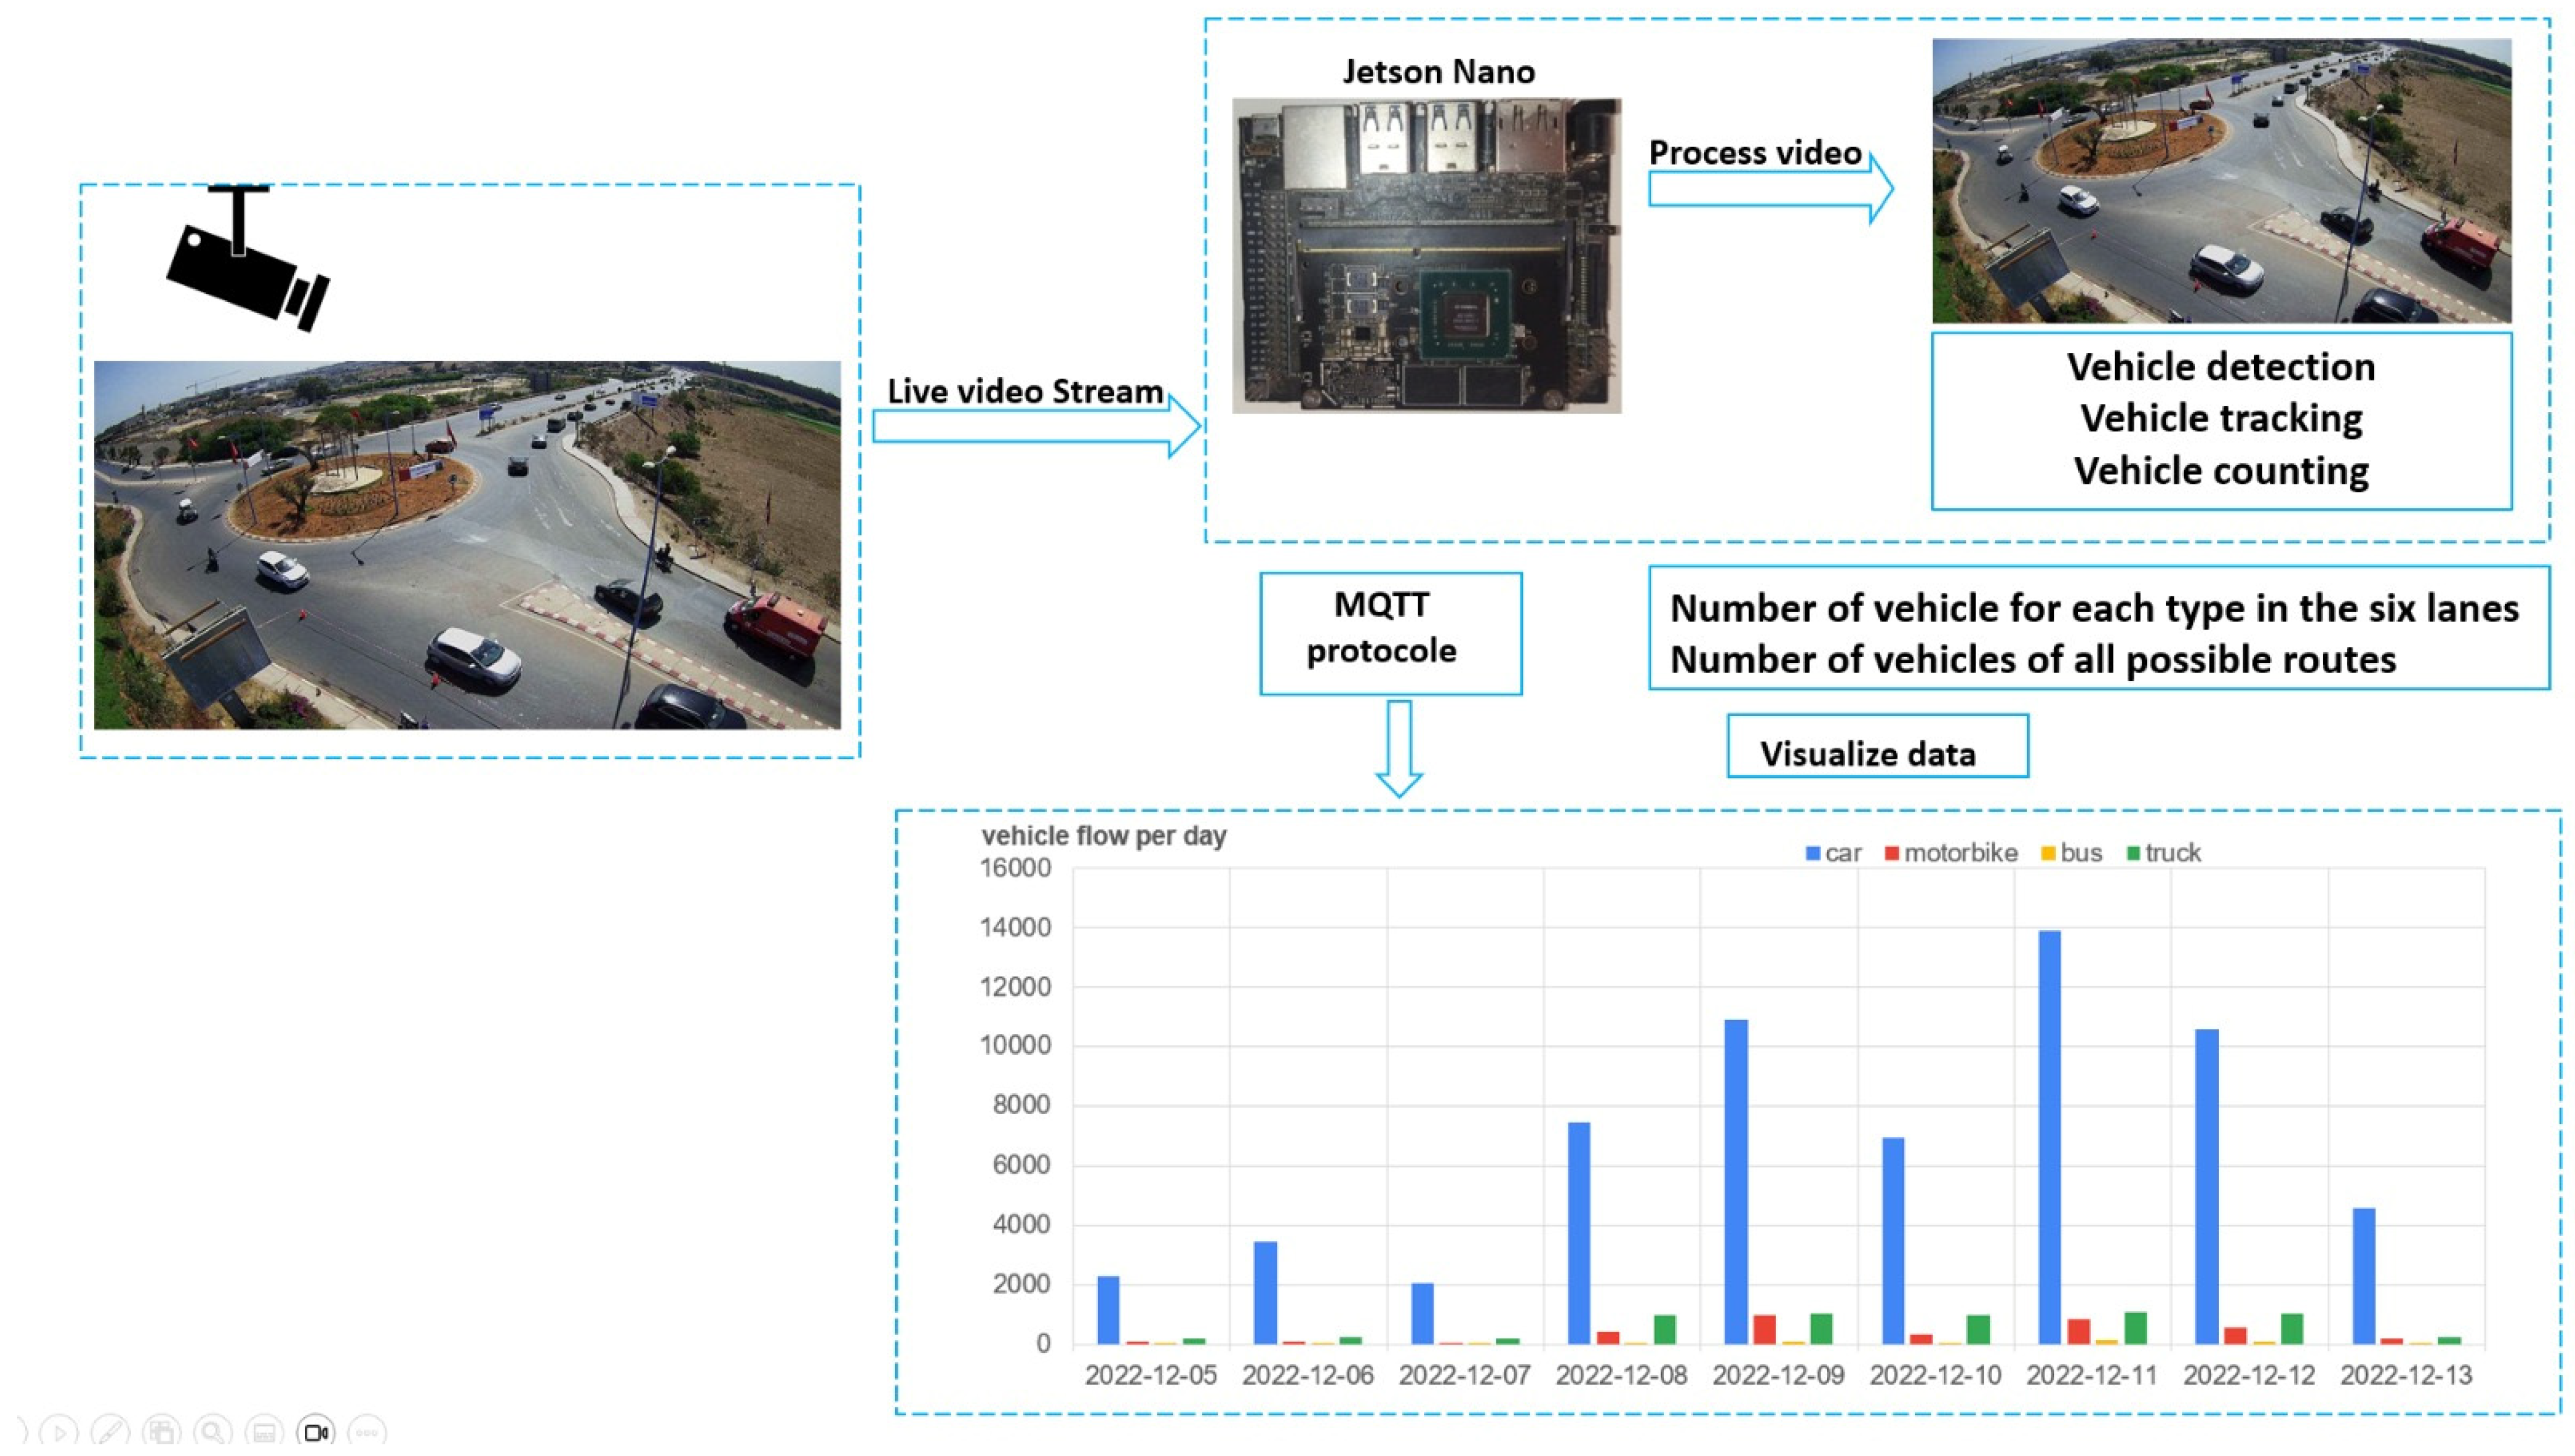Open the pen and laser pointer tools
Image resolution: width=2575 pixels, height=1456 pixels.
click(109, 1432)
